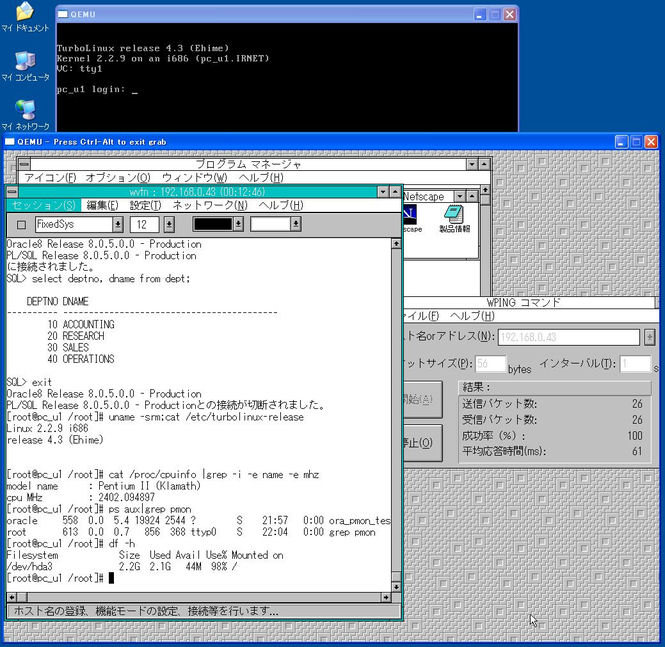Click the /dev/hda3 filesystem line
Viewport: 665px width, 647px height.
click(122, 566)
